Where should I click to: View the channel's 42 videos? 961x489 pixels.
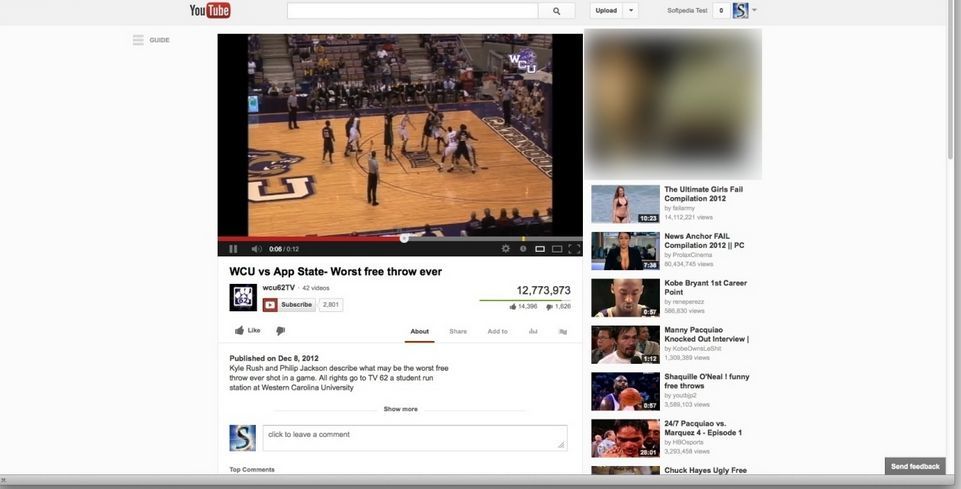pyautogui.click(x=316, y=288)
